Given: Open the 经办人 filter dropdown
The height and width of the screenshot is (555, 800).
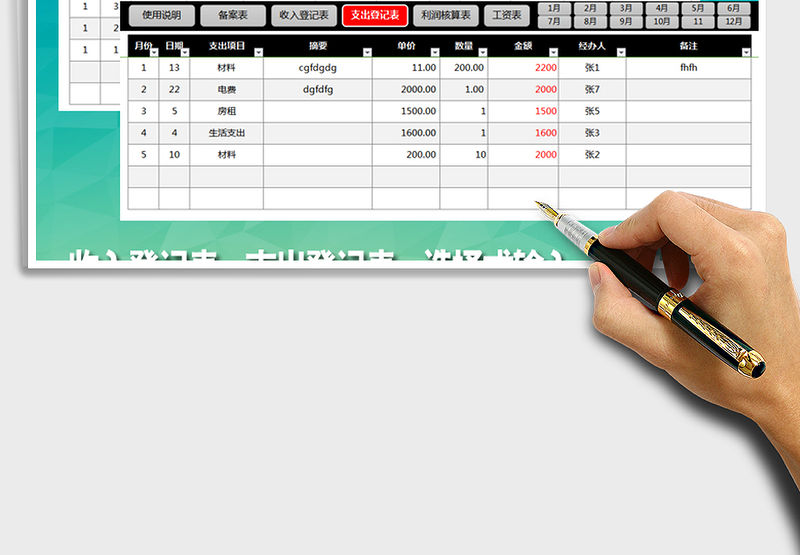Looking at the screenshot, I should (x=621, y=52).
